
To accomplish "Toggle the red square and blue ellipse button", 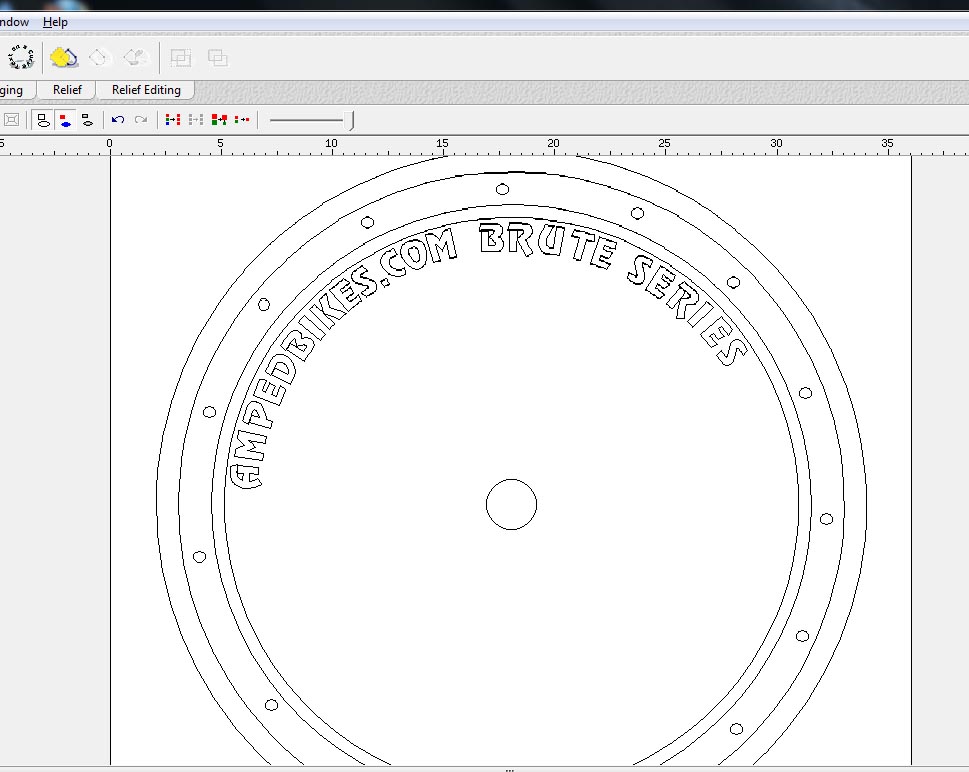I will pos(65,120).
